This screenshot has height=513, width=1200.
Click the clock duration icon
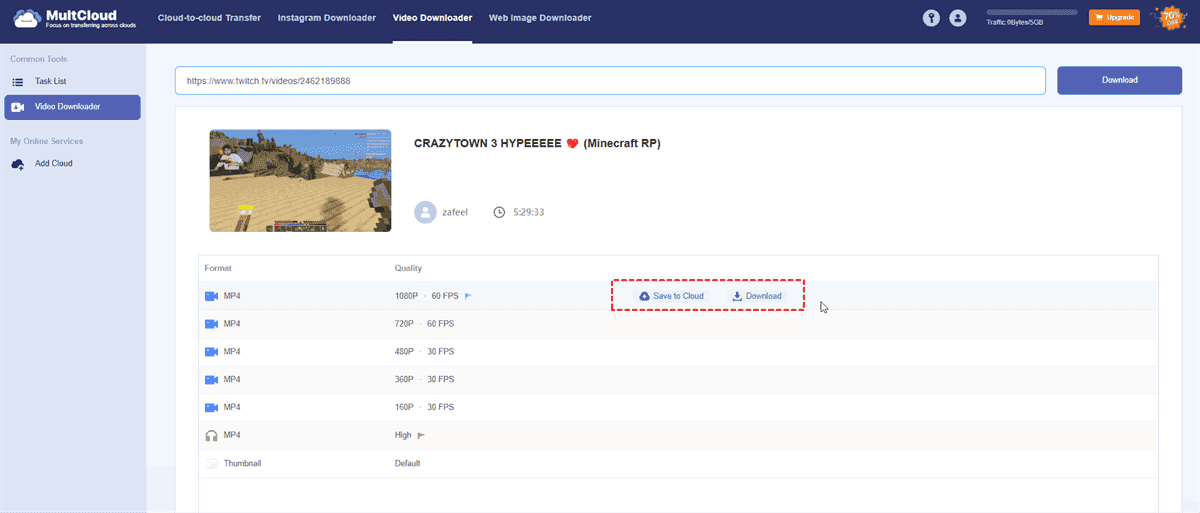pyautogui.click(x=499, y=212)
